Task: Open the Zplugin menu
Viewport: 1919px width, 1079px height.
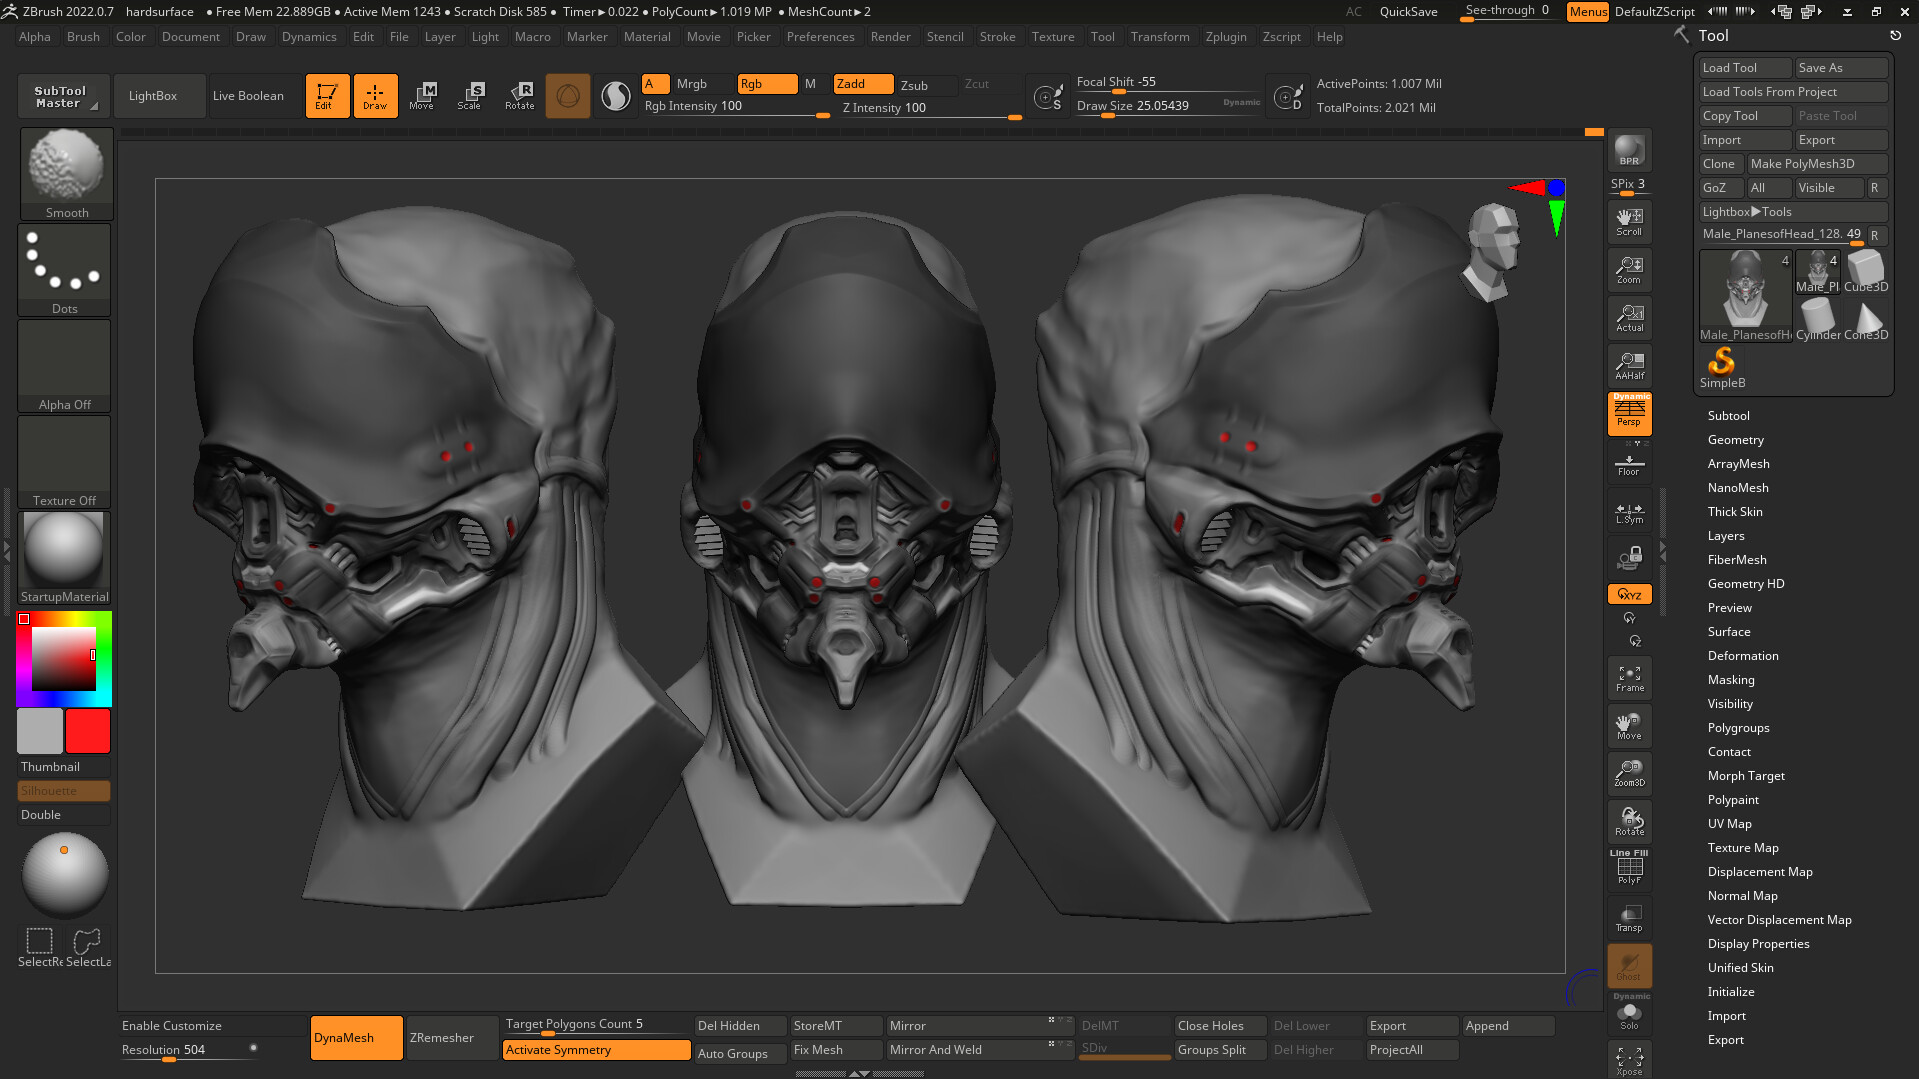Action: 1226,37
